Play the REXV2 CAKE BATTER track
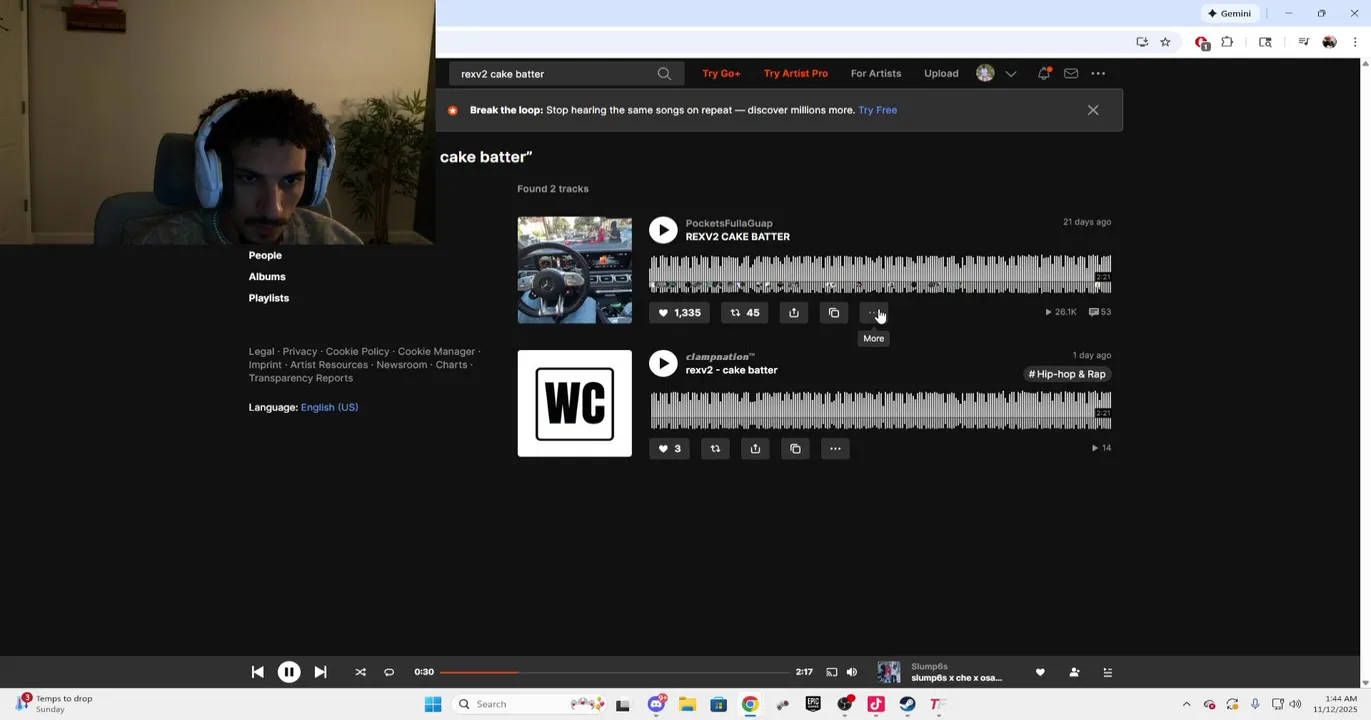 [663, 230]
